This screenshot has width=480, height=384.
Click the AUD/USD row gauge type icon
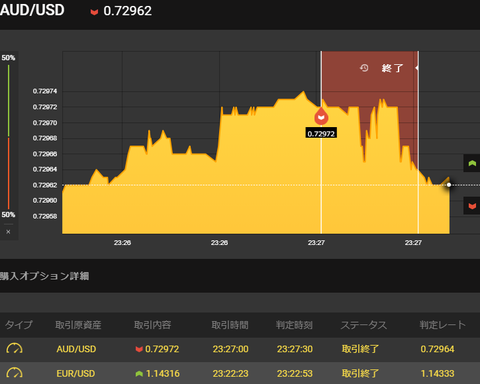click(x=14, y=349)
